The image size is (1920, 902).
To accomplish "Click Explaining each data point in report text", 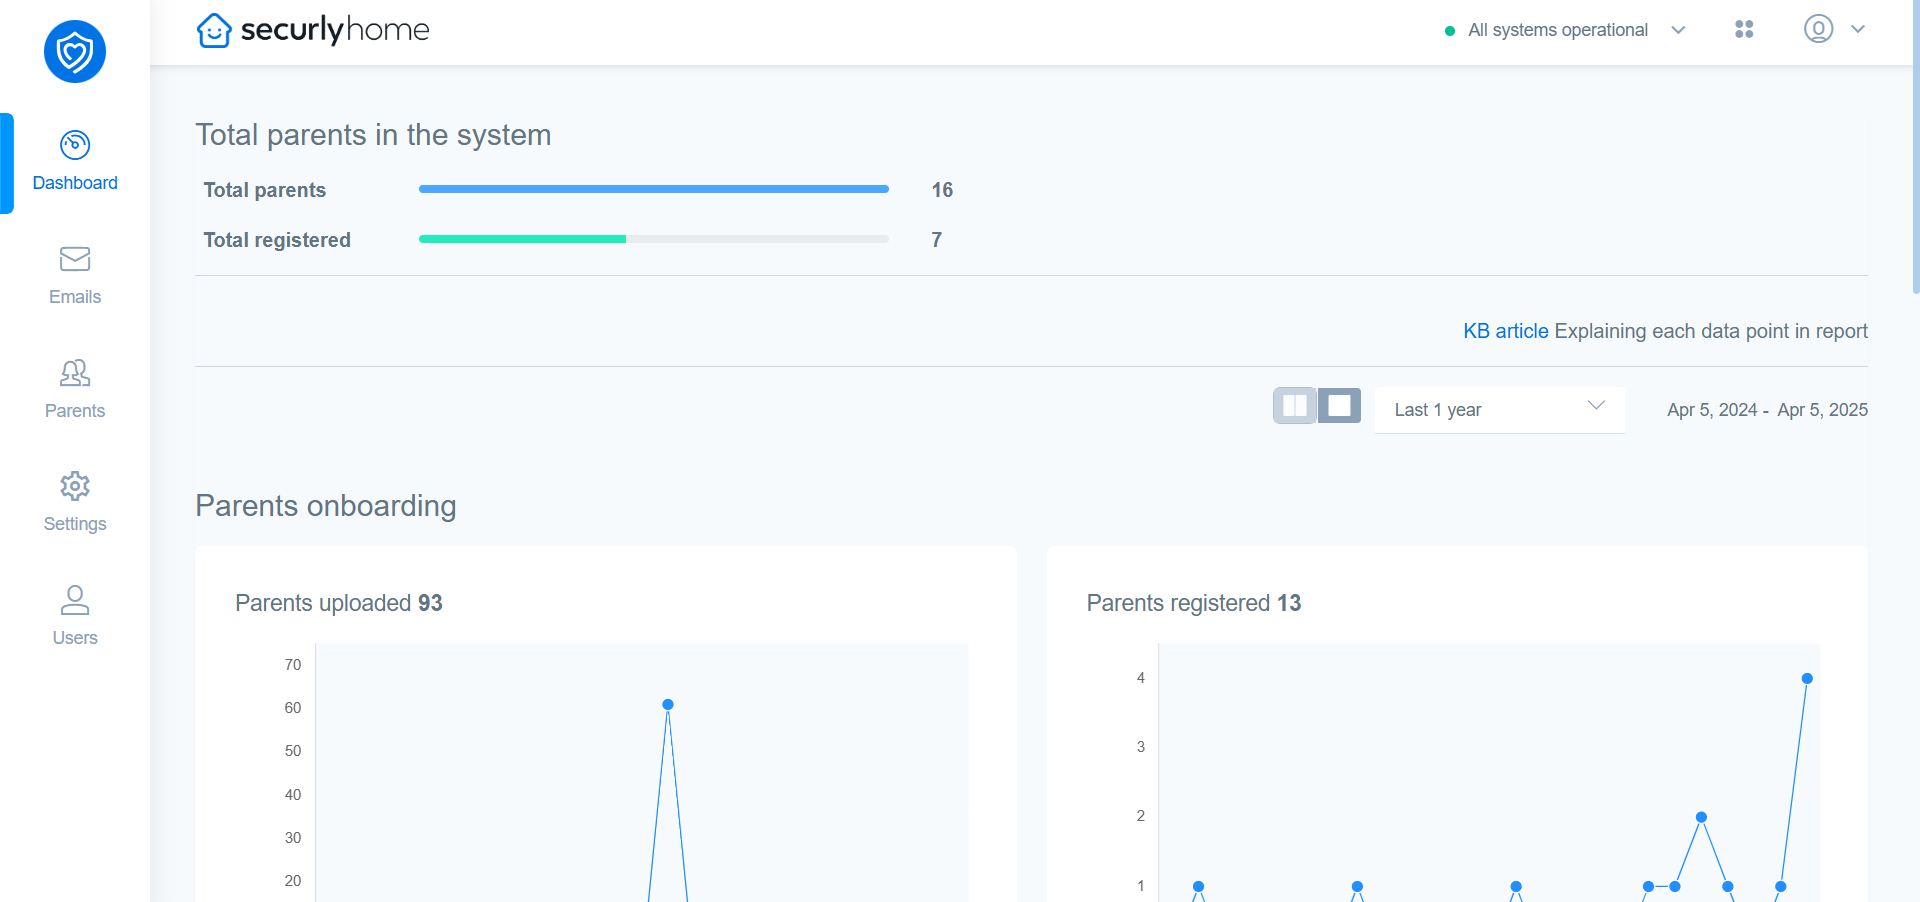I will tap(1711, 331).
